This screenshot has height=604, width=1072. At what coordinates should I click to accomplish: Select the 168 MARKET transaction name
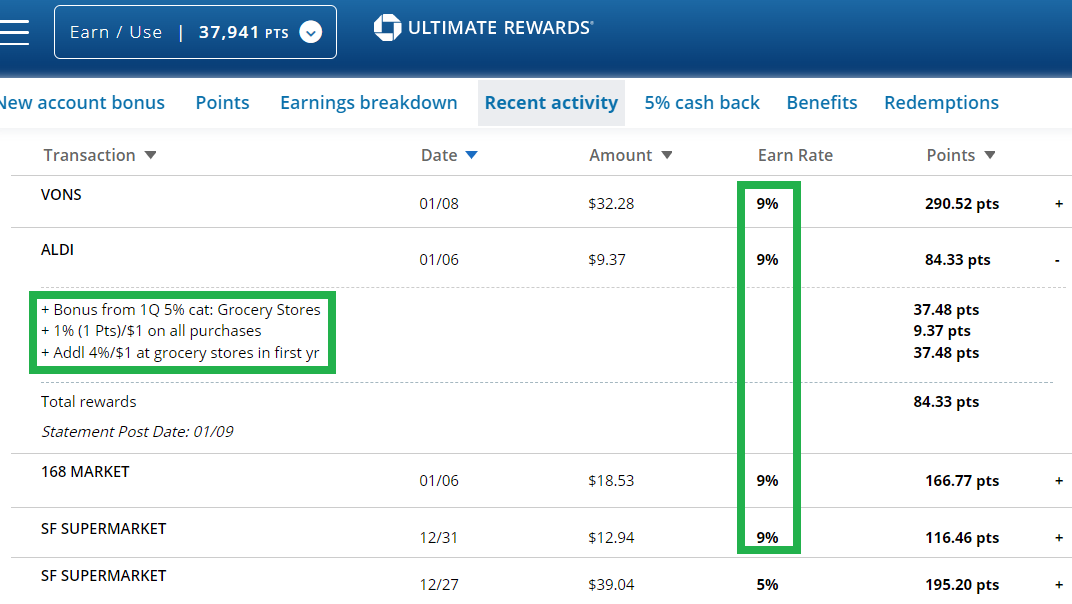pyautogui.click(x=85, y=472)
